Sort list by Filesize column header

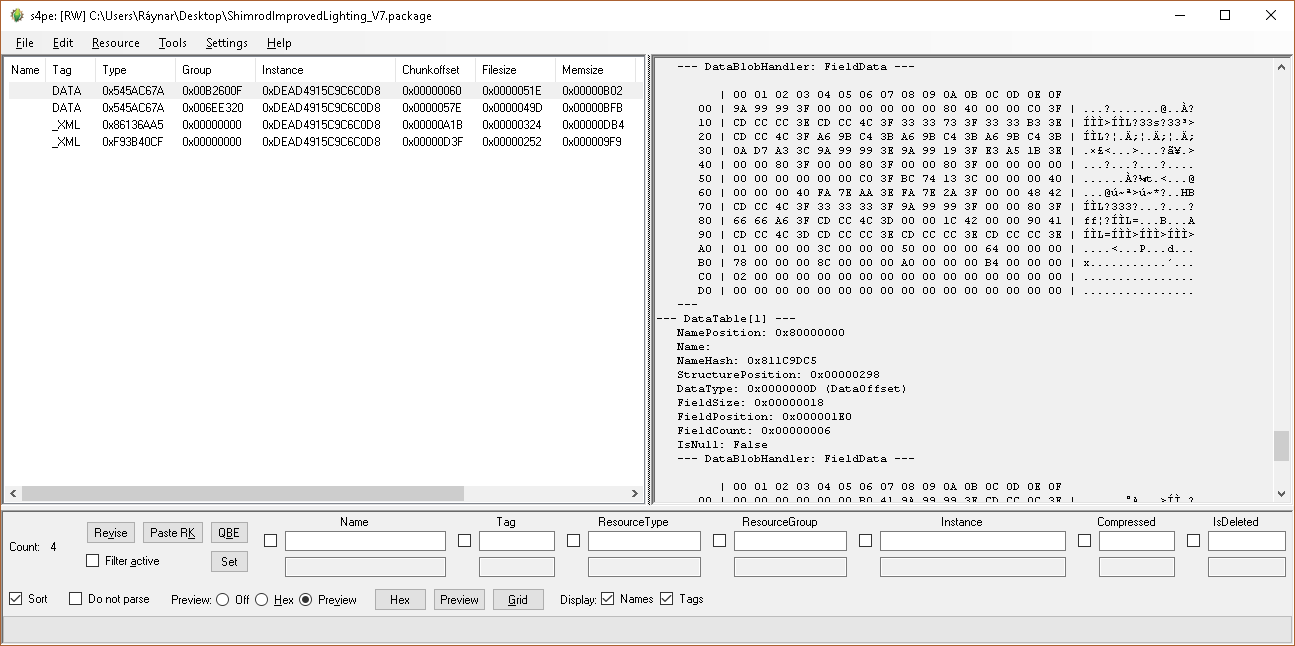516,70
